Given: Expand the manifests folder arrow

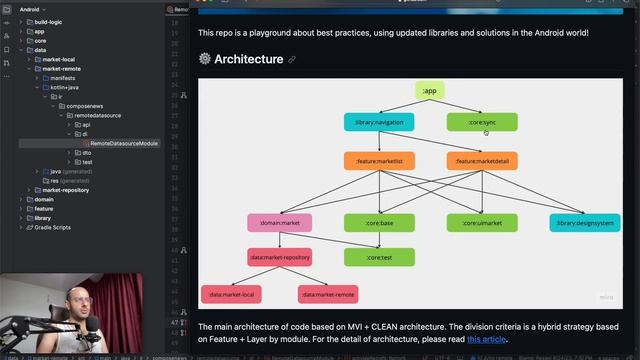Looking at the screenshot, I should tap(37, 78).
